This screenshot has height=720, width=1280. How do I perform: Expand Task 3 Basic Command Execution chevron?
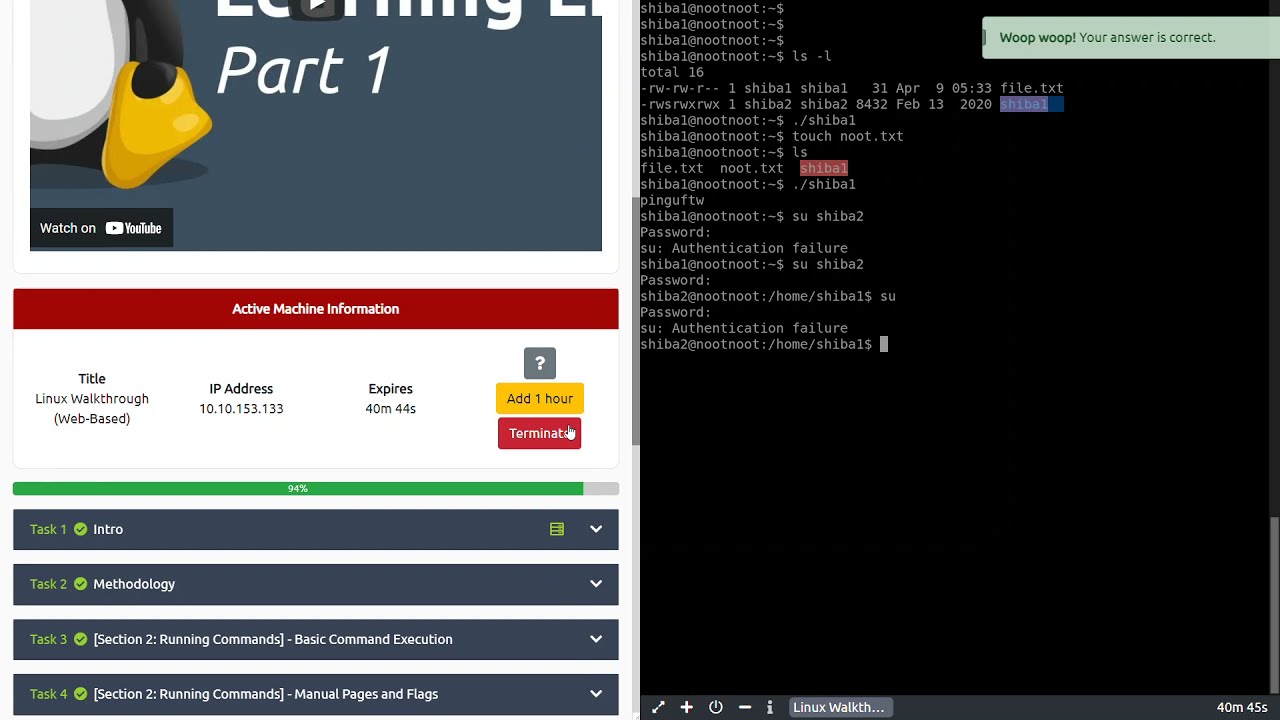[x=596, y=639]
